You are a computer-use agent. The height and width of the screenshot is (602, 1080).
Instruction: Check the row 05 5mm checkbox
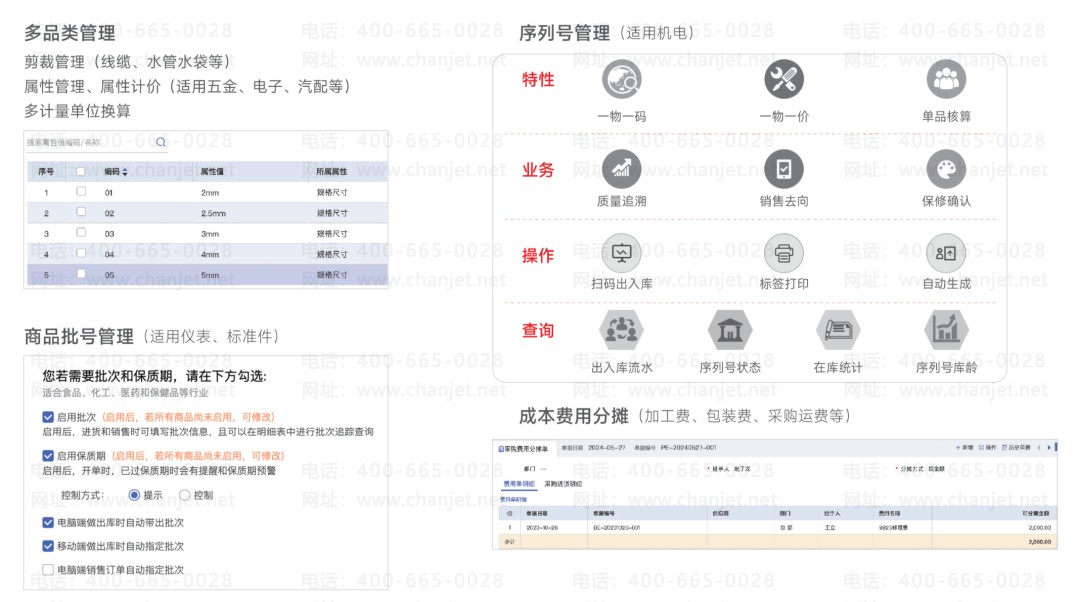81,273
